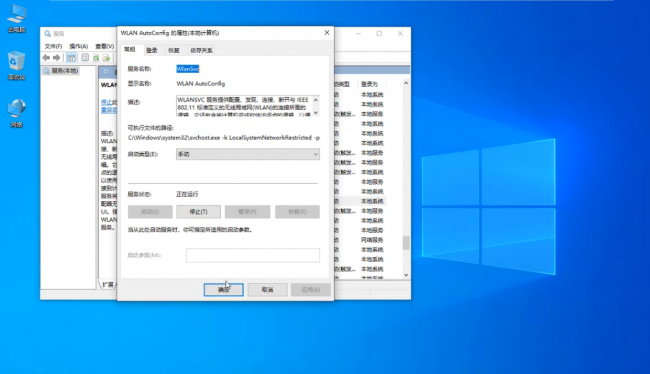
Task: Click the 启动(S) button
Action: (x=150, y=212)
